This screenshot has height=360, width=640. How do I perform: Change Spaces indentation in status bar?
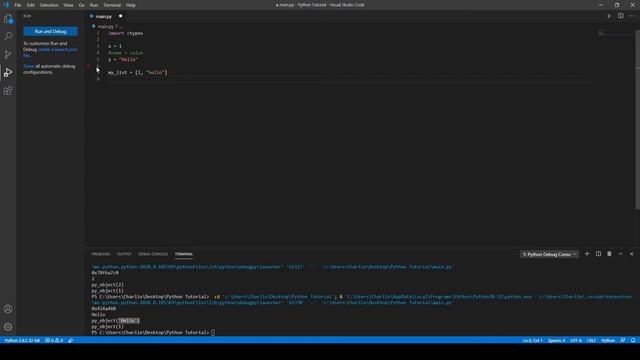pos(556,340)
